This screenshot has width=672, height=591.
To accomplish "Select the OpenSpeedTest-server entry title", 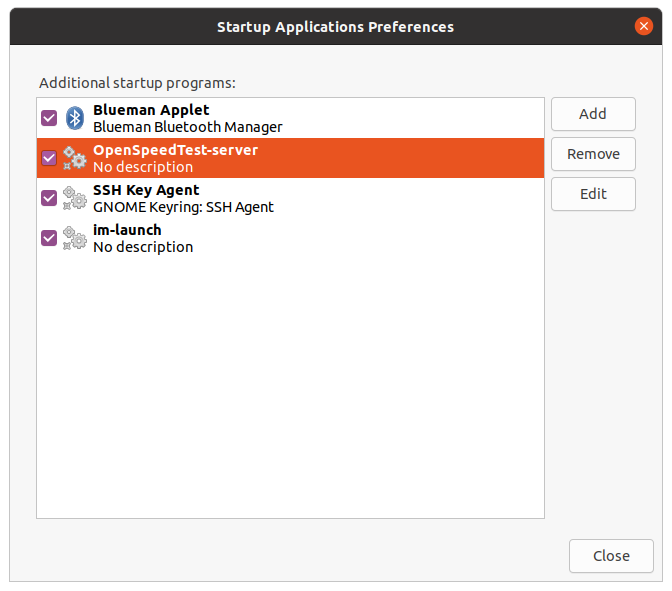I will click(x=175, y=150).
